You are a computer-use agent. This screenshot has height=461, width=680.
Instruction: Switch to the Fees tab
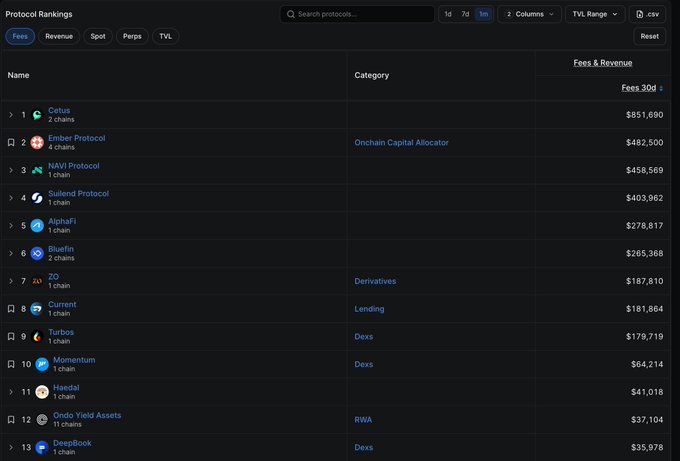[x=20, y=36]
